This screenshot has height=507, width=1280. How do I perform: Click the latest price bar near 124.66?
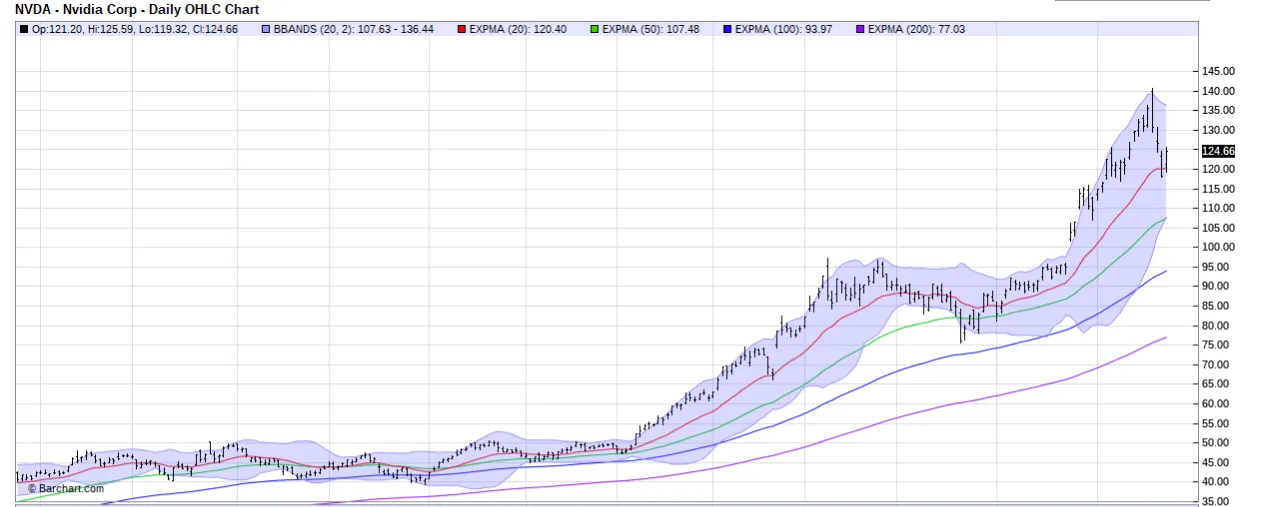point(1166,160)
